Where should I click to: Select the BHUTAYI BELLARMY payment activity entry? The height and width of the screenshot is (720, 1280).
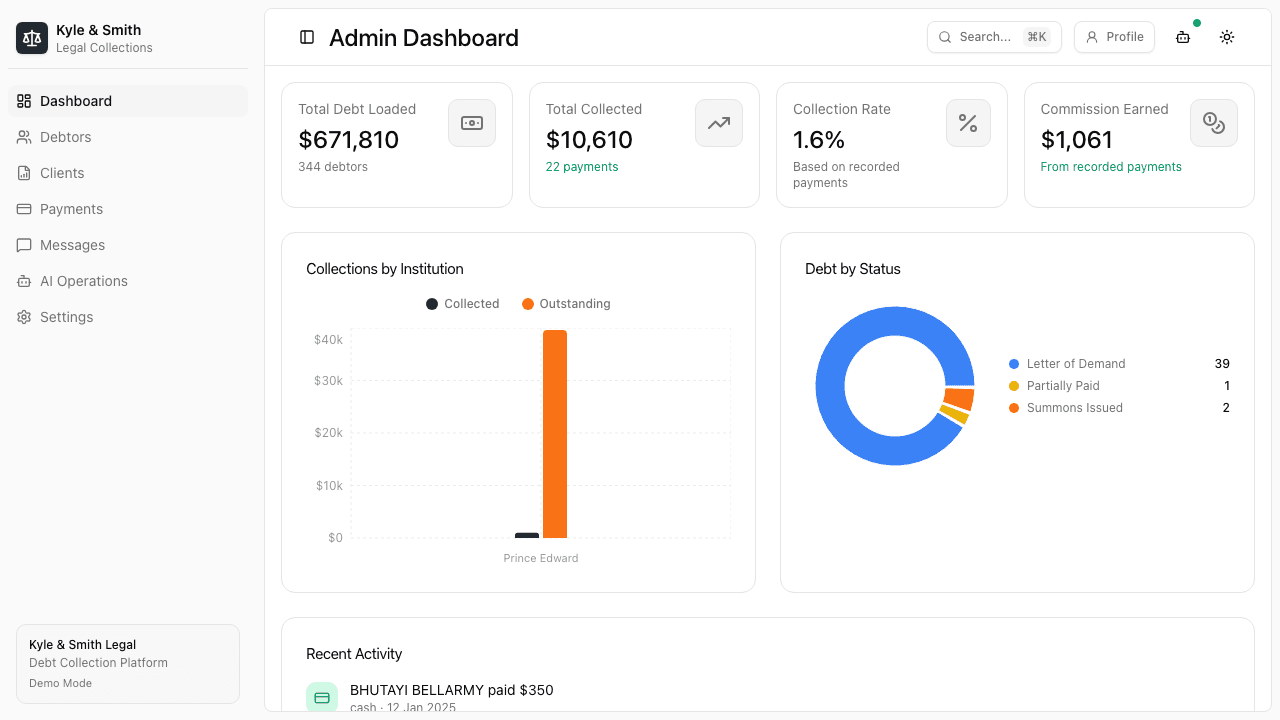(x=451, y=690)
